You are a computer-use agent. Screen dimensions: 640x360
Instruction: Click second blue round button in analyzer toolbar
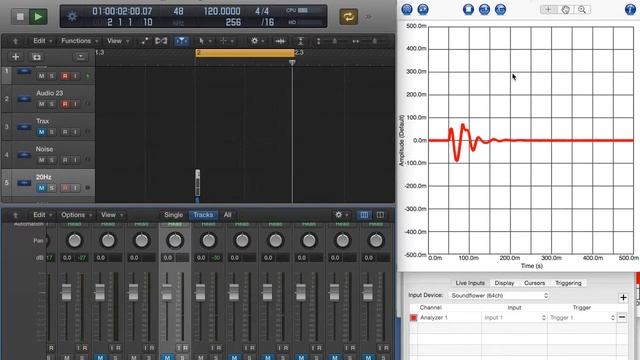click(x=423, y=9)
